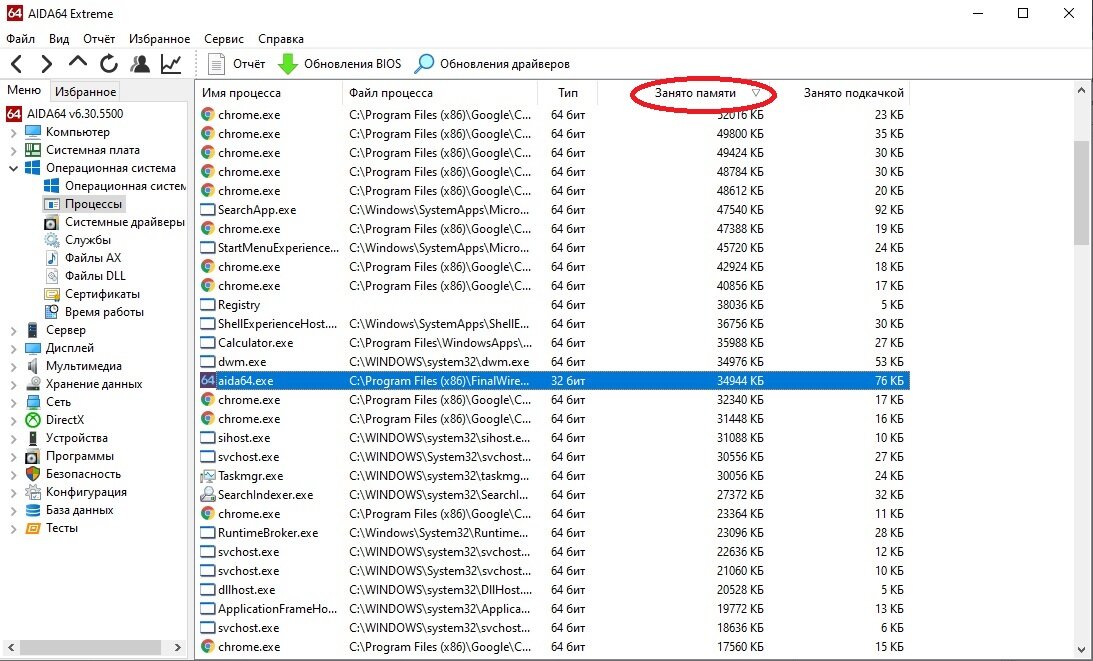Click the Безопасность shield icon in tree
The width and height of the screenshot is (1093, 661).
33,474
